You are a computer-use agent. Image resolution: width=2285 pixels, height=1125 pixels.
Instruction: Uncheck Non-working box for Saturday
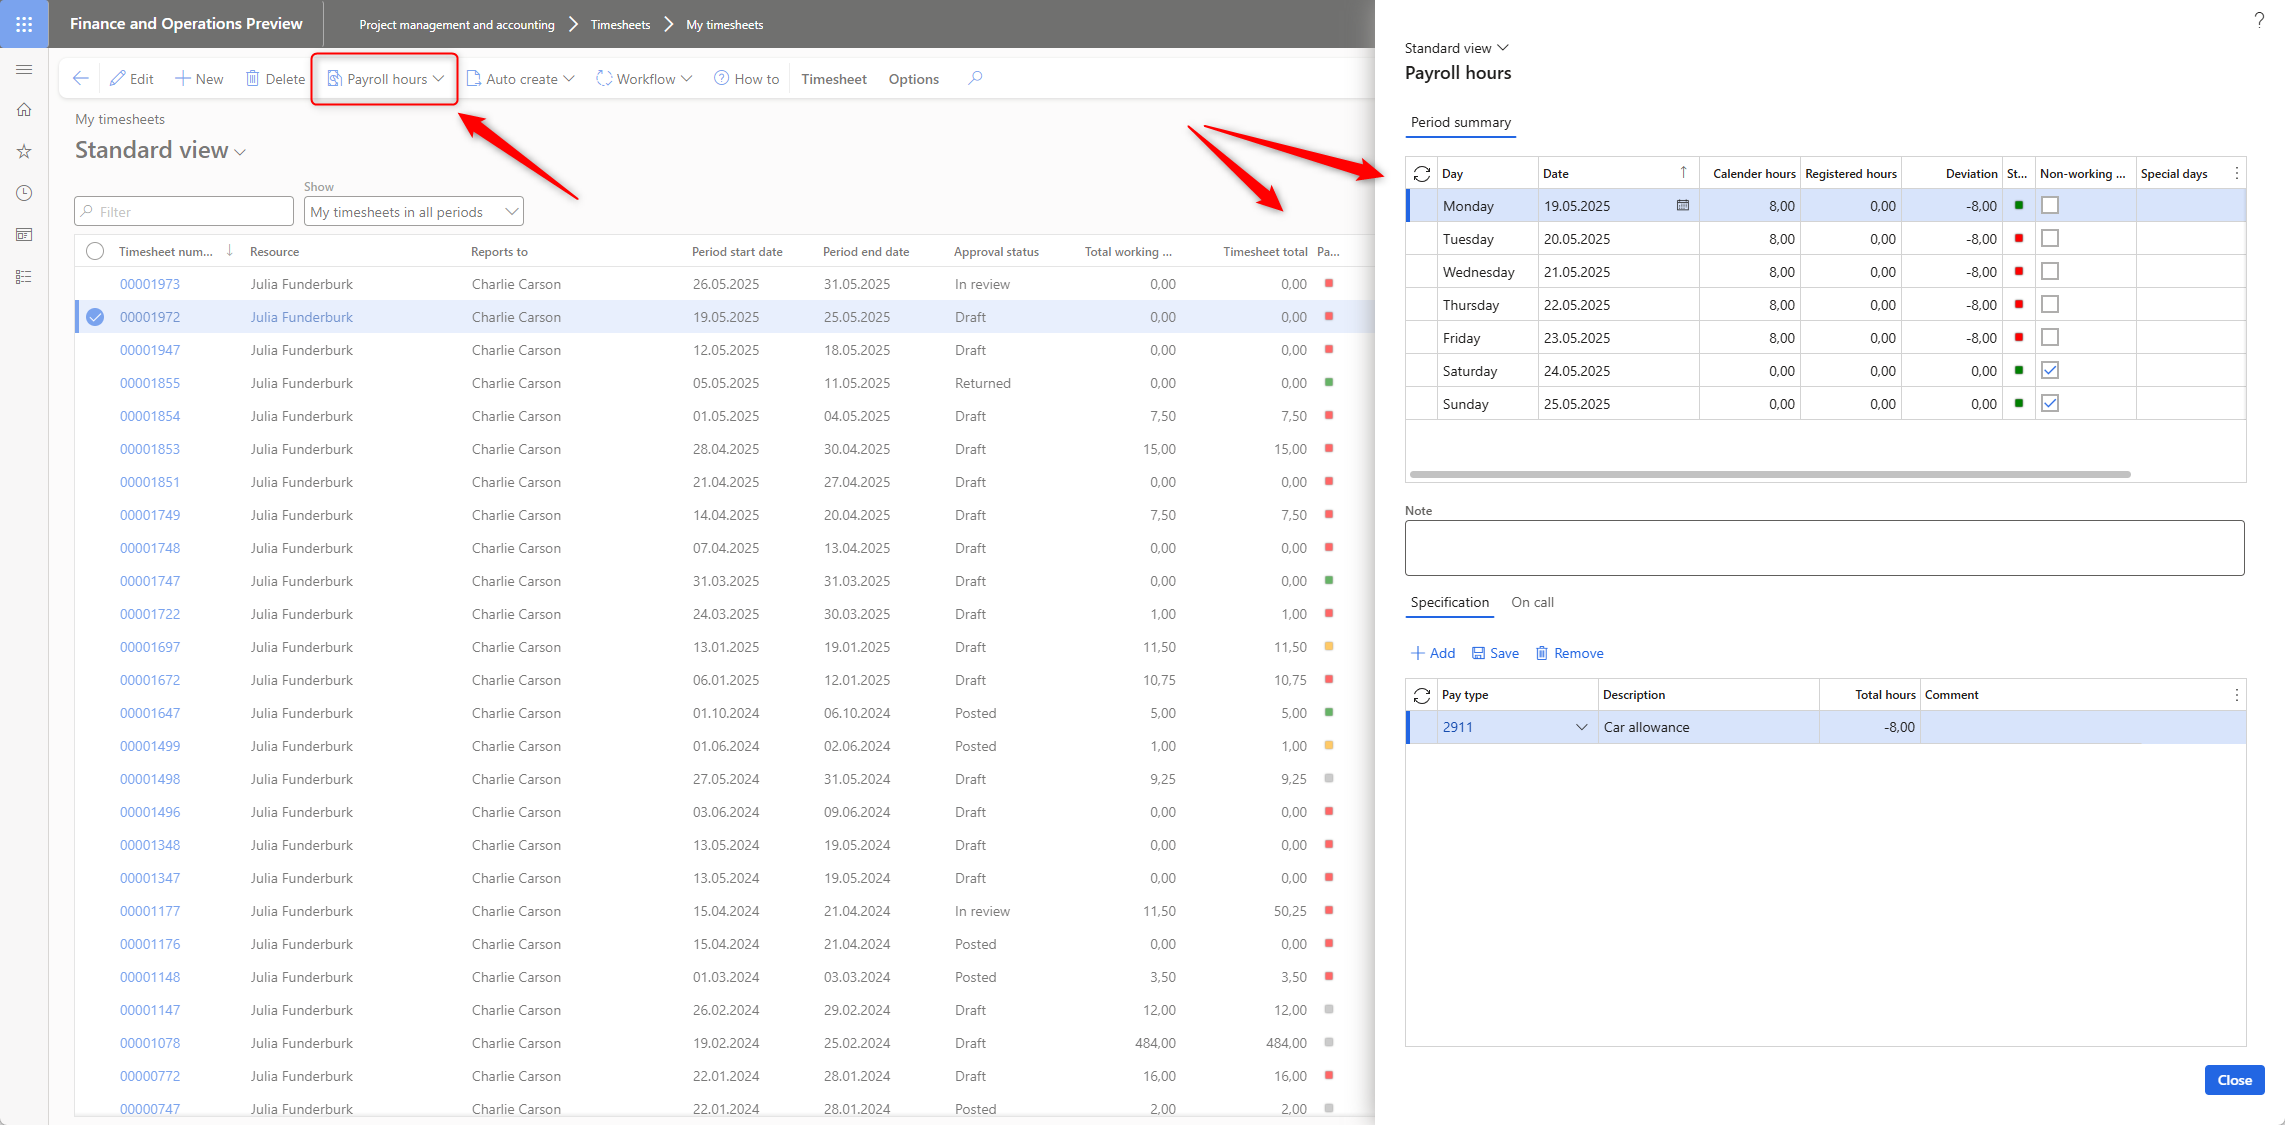(x=2049, y=371)
